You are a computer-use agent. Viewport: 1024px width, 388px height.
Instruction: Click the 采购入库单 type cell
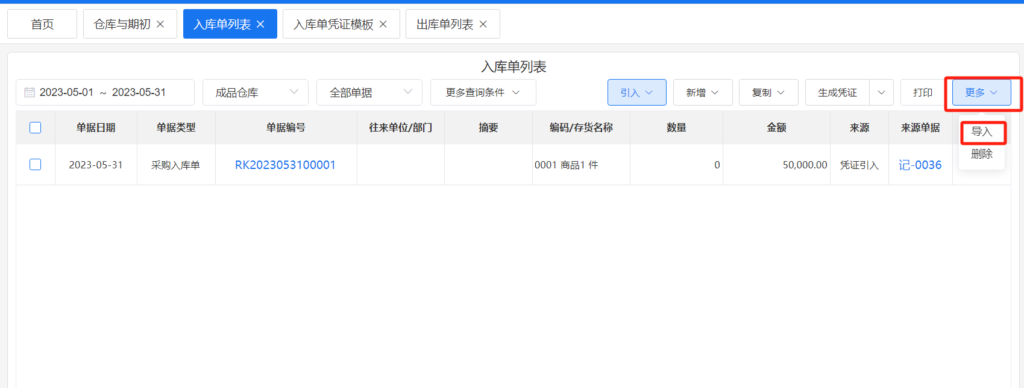(x=176, y=165)
